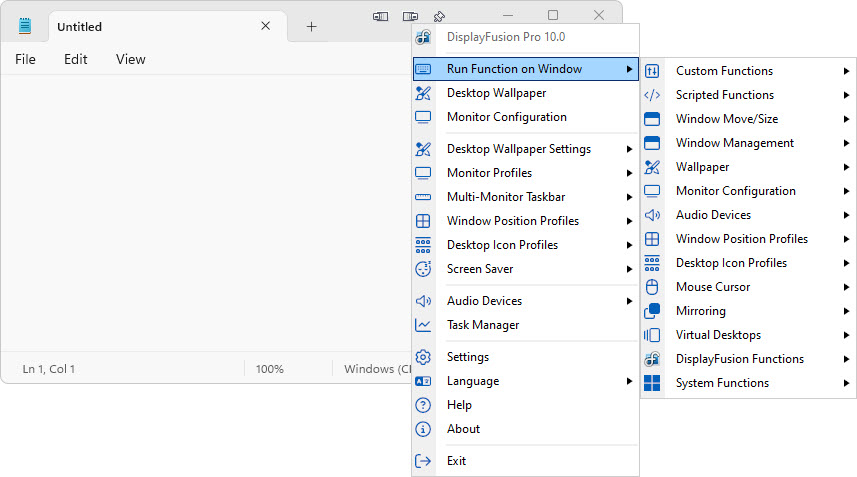
Task: Click the Mouse Cursor icon
Action: point(652,287)
